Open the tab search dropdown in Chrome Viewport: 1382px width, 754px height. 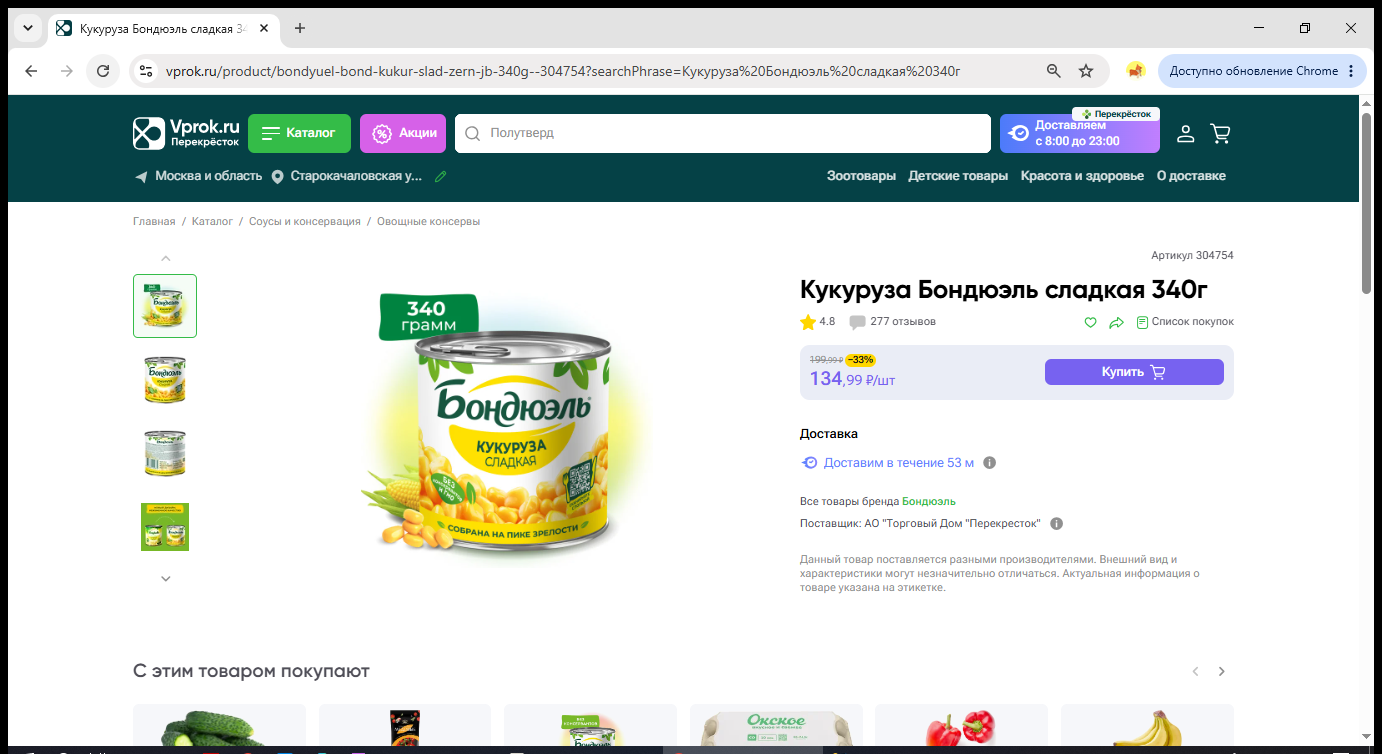(x=27, y=28)
